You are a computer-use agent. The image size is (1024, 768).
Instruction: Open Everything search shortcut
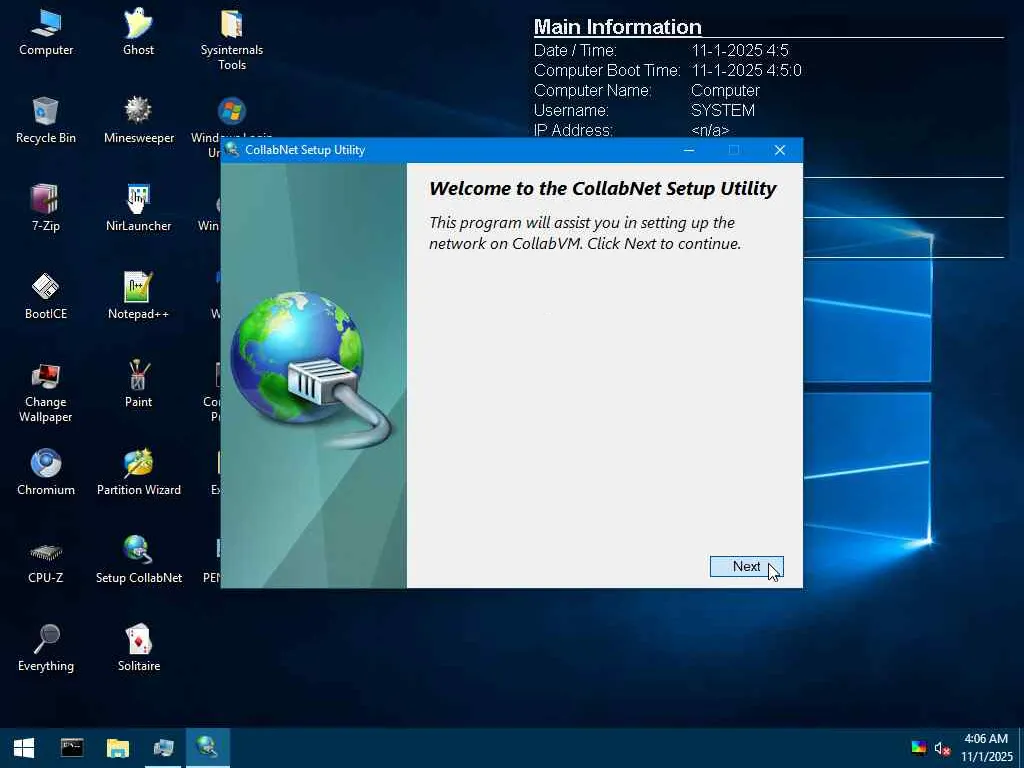[46, 648]
